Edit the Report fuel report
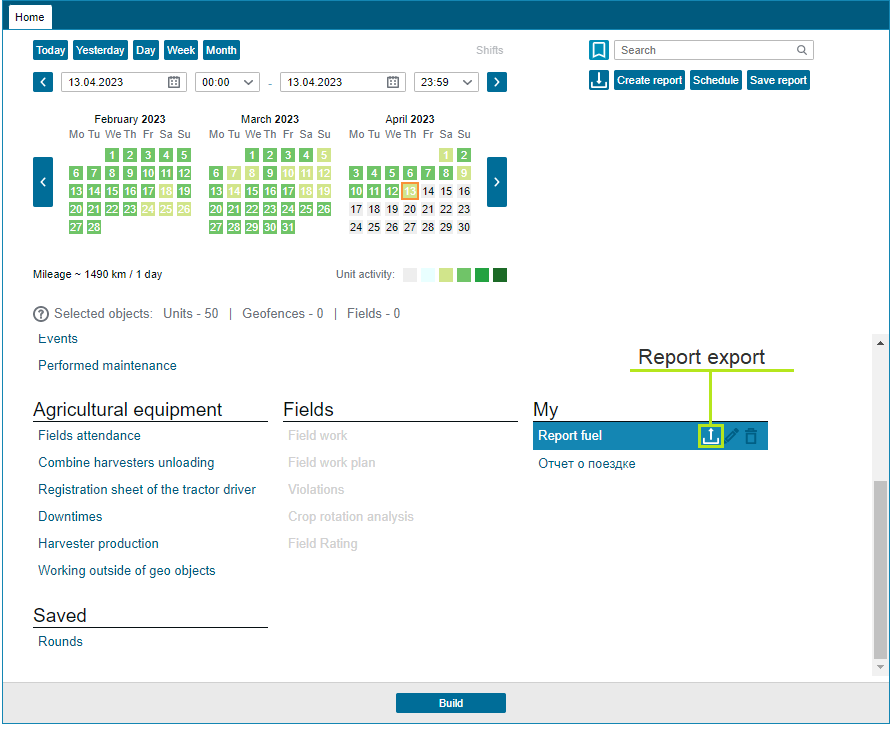Screen dimensions: 892x730 pos(732,436)
